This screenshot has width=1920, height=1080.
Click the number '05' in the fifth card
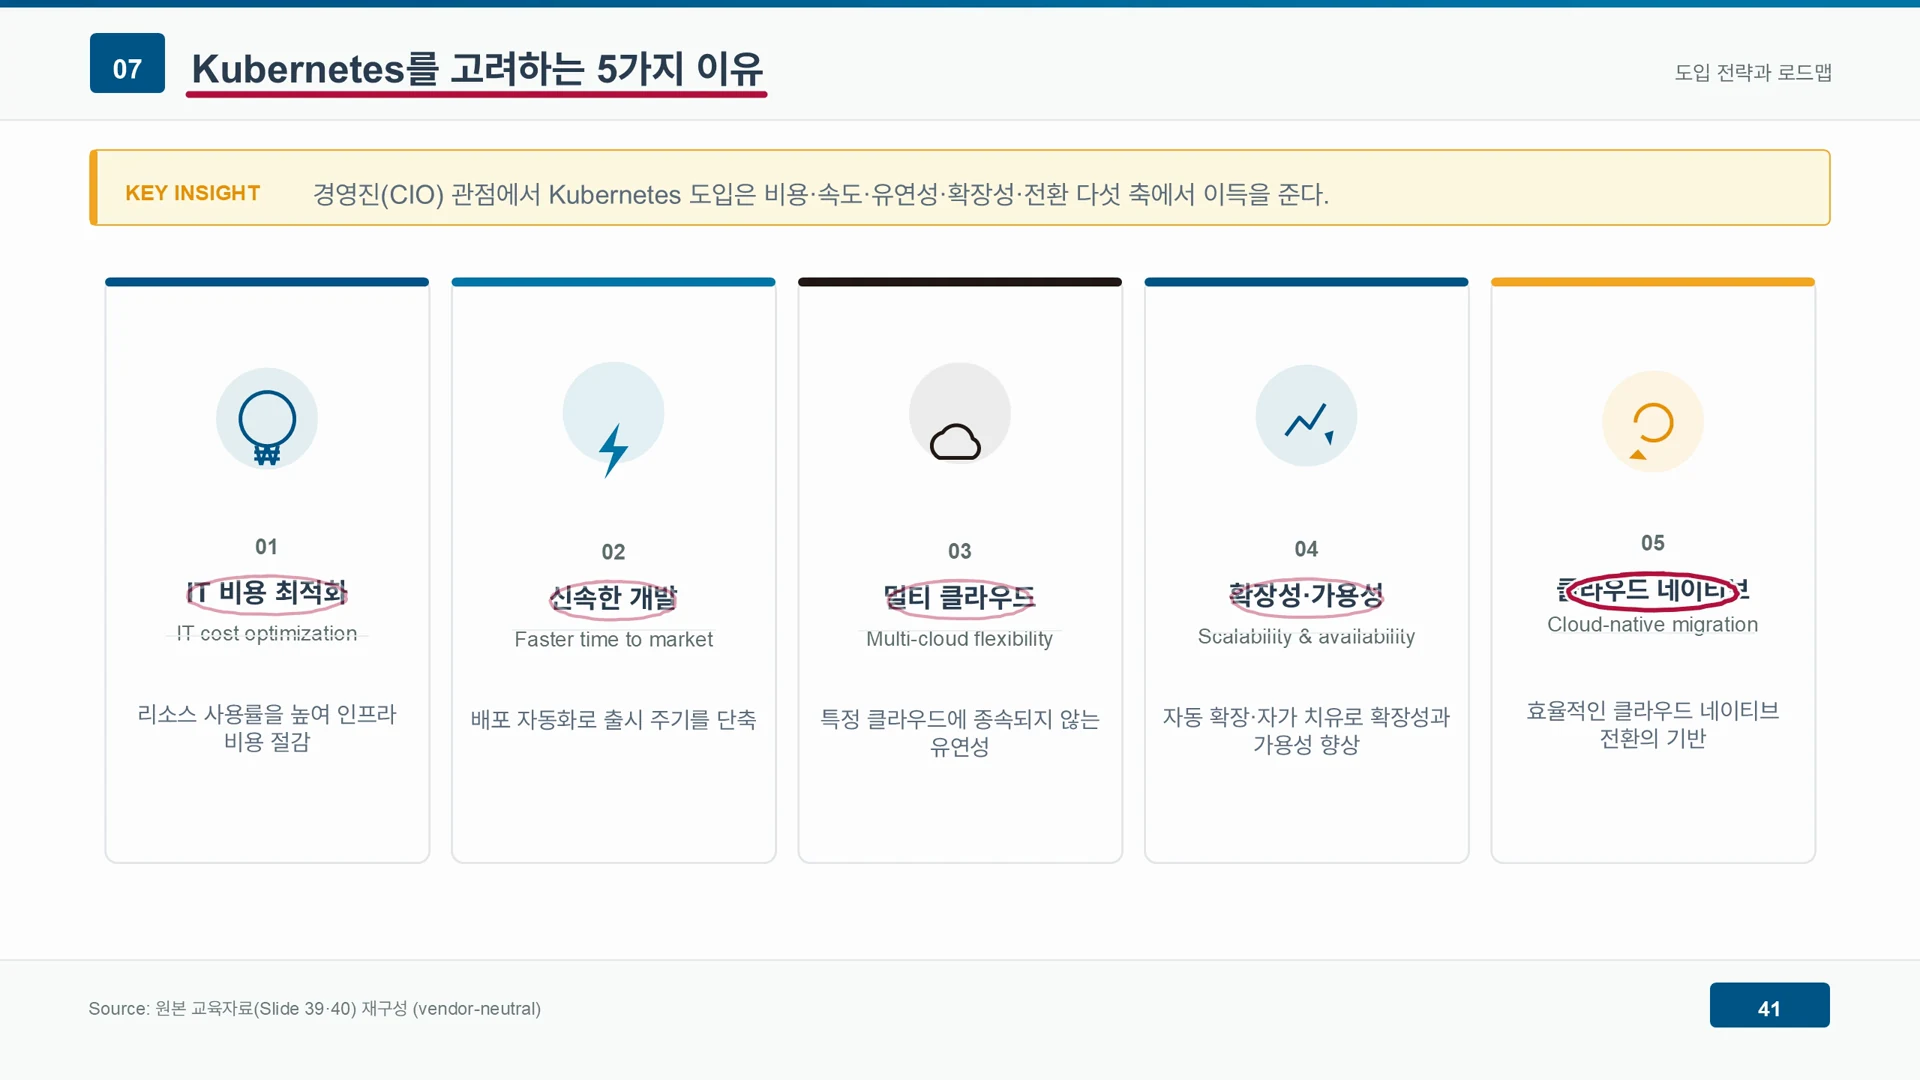tap(1653, 543)
